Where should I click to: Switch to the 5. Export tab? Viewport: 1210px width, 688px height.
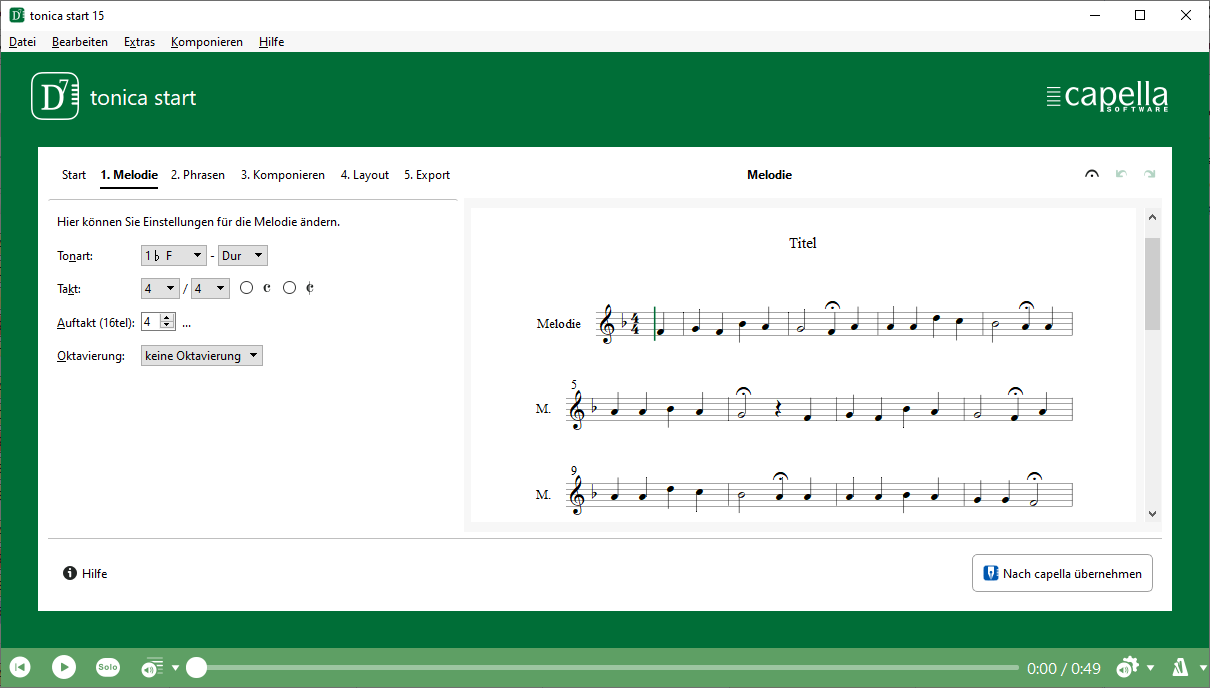(427, 175)
